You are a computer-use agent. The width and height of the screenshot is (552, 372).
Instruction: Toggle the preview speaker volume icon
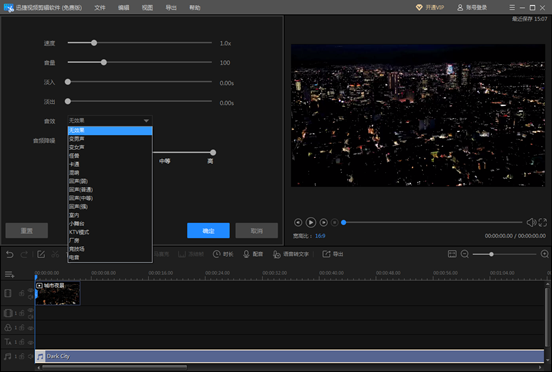pos(531,222)
